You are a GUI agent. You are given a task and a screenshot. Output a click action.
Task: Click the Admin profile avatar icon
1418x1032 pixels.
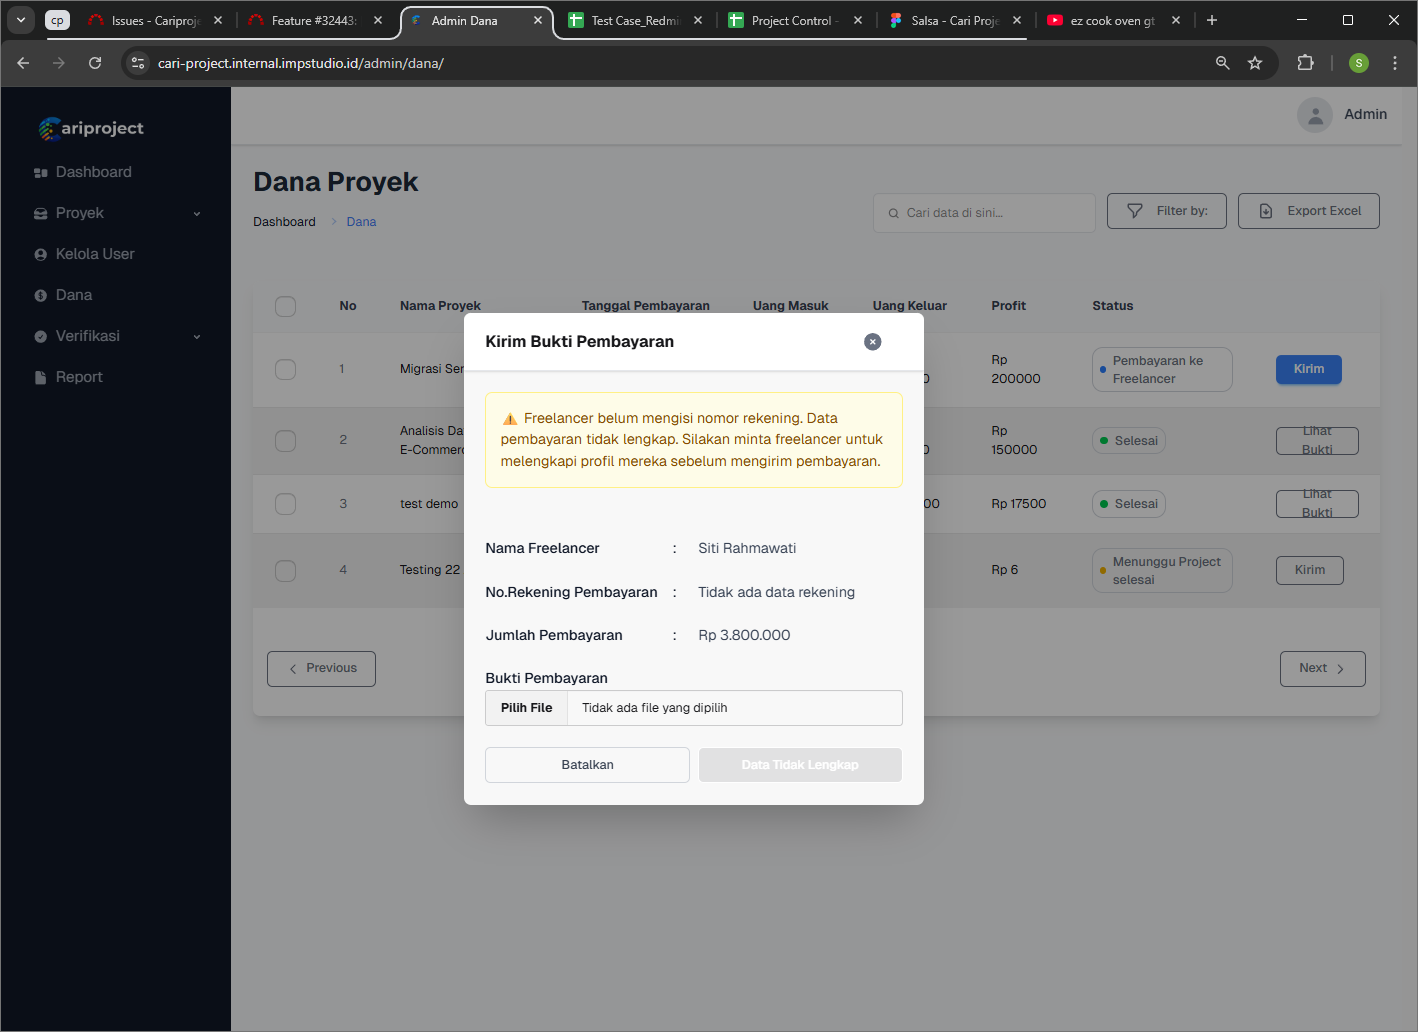1315,115
